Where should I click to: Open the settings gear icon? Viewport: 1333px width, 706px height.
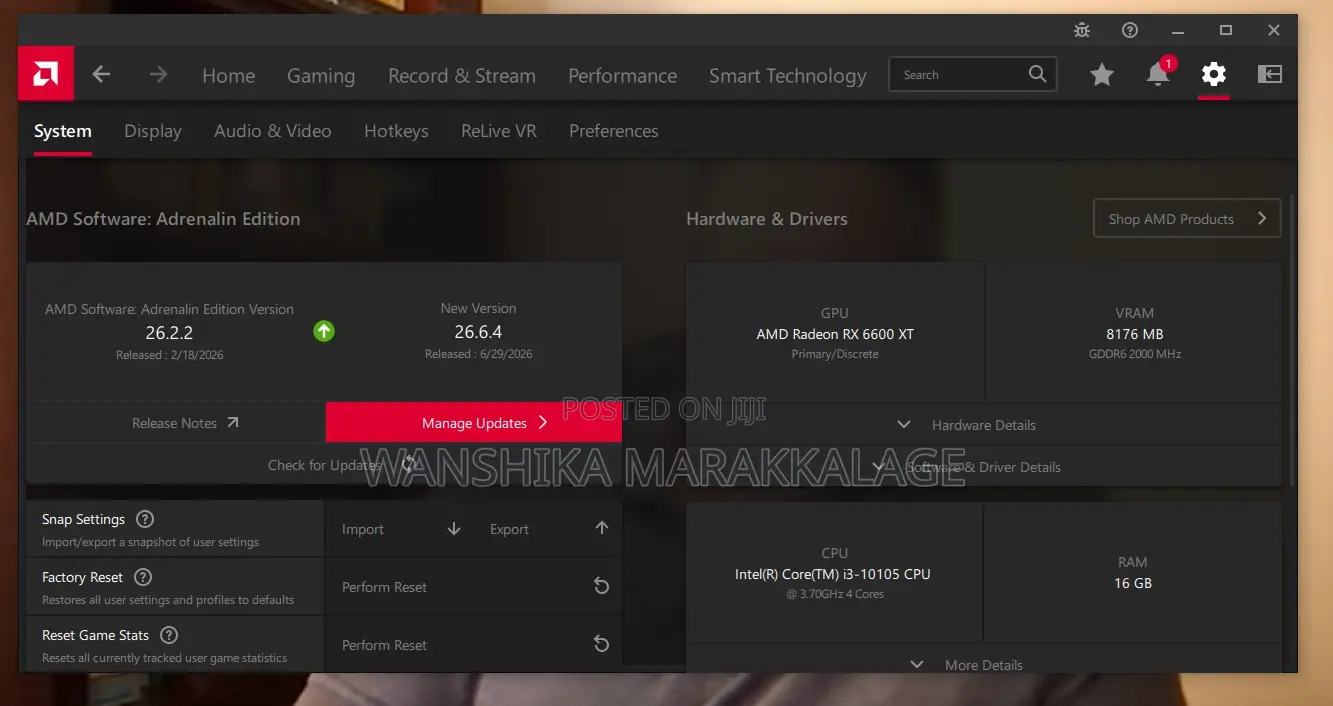coord(1214,74)
